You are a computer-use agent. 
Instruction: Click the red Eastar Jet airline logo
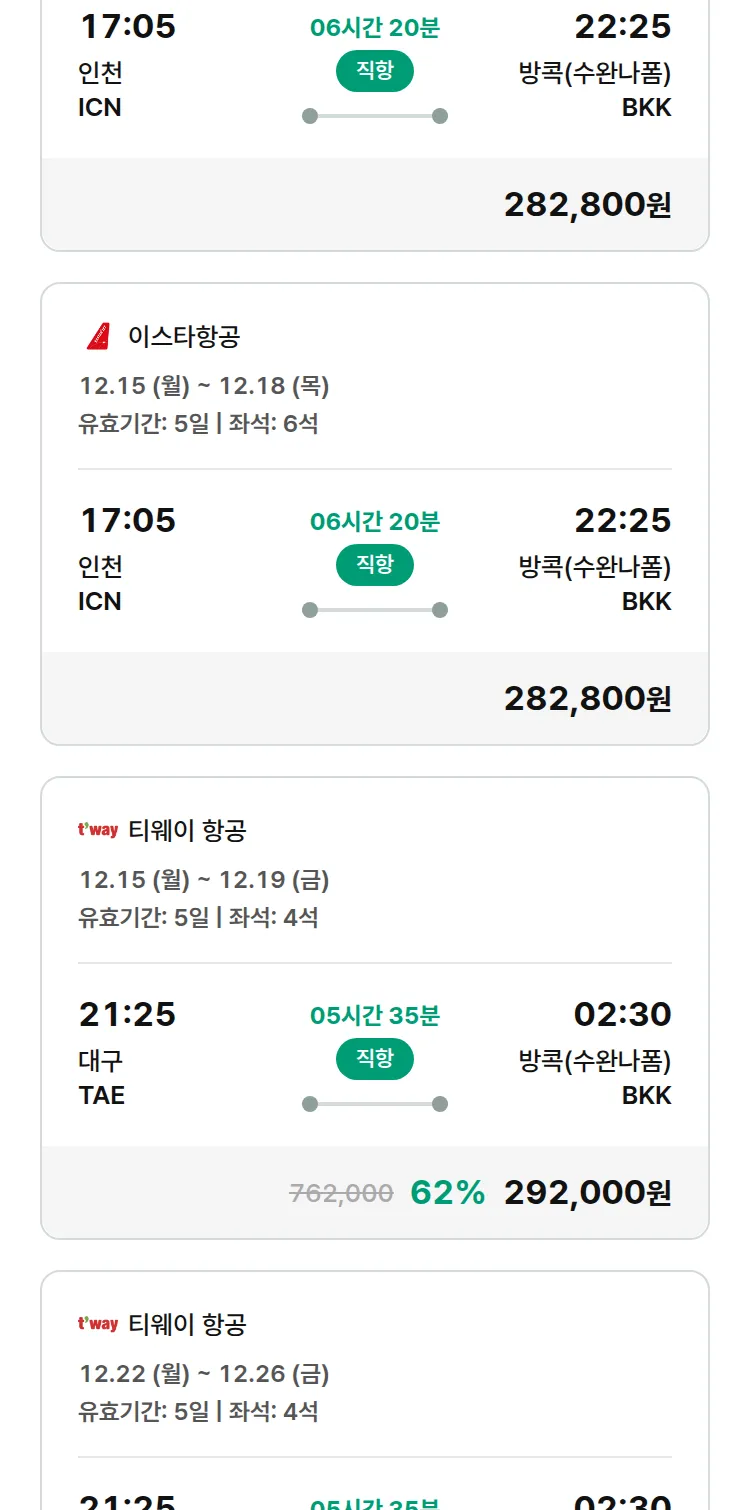tap(98, 337)
